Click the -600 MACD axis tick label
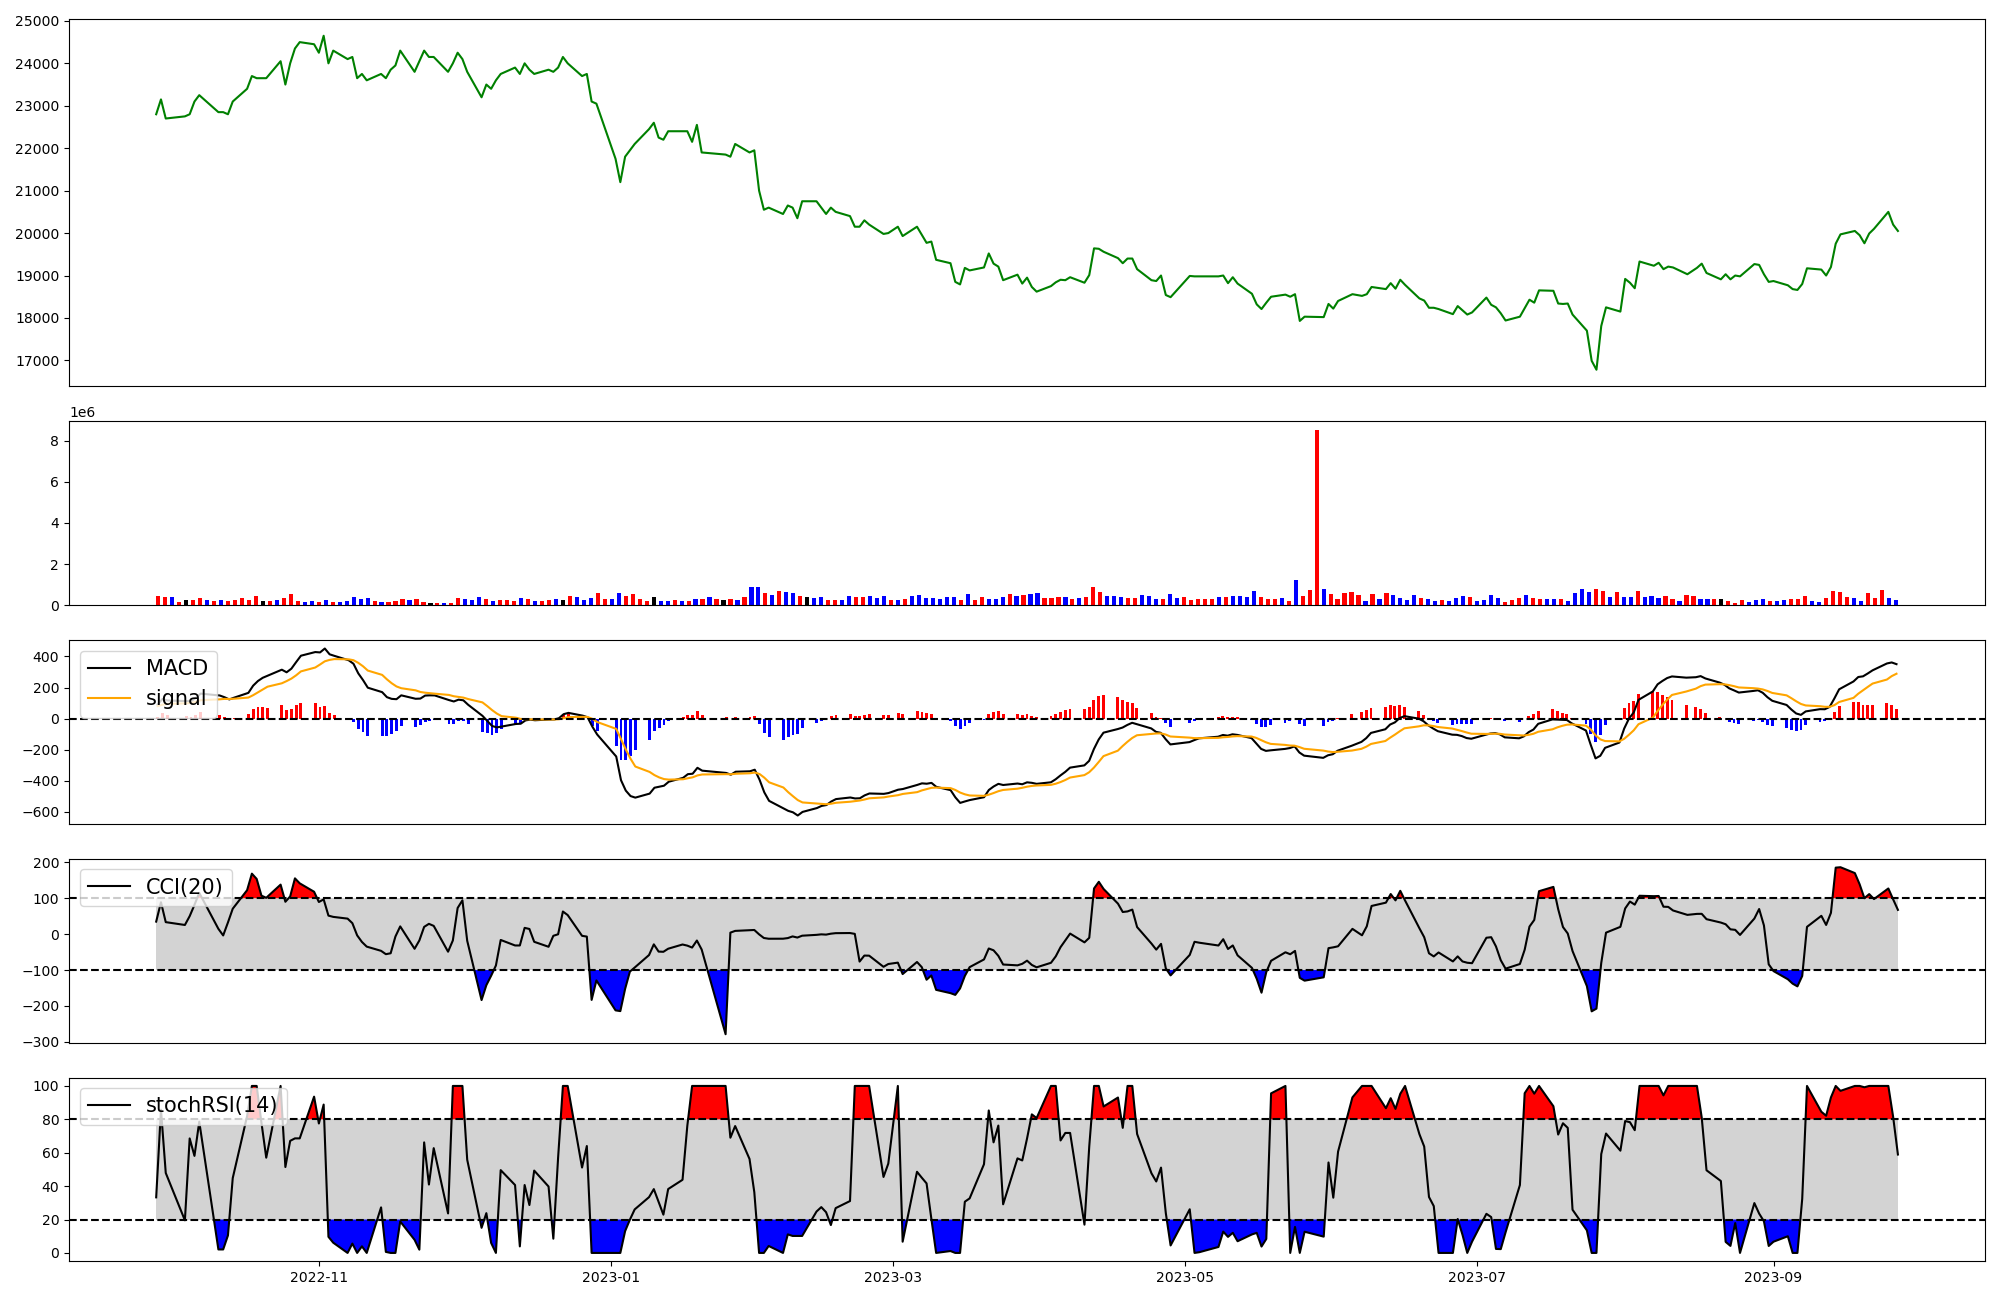This screenshot has height=1300, width=2000. pyautogui.click(x=41, y=812)
